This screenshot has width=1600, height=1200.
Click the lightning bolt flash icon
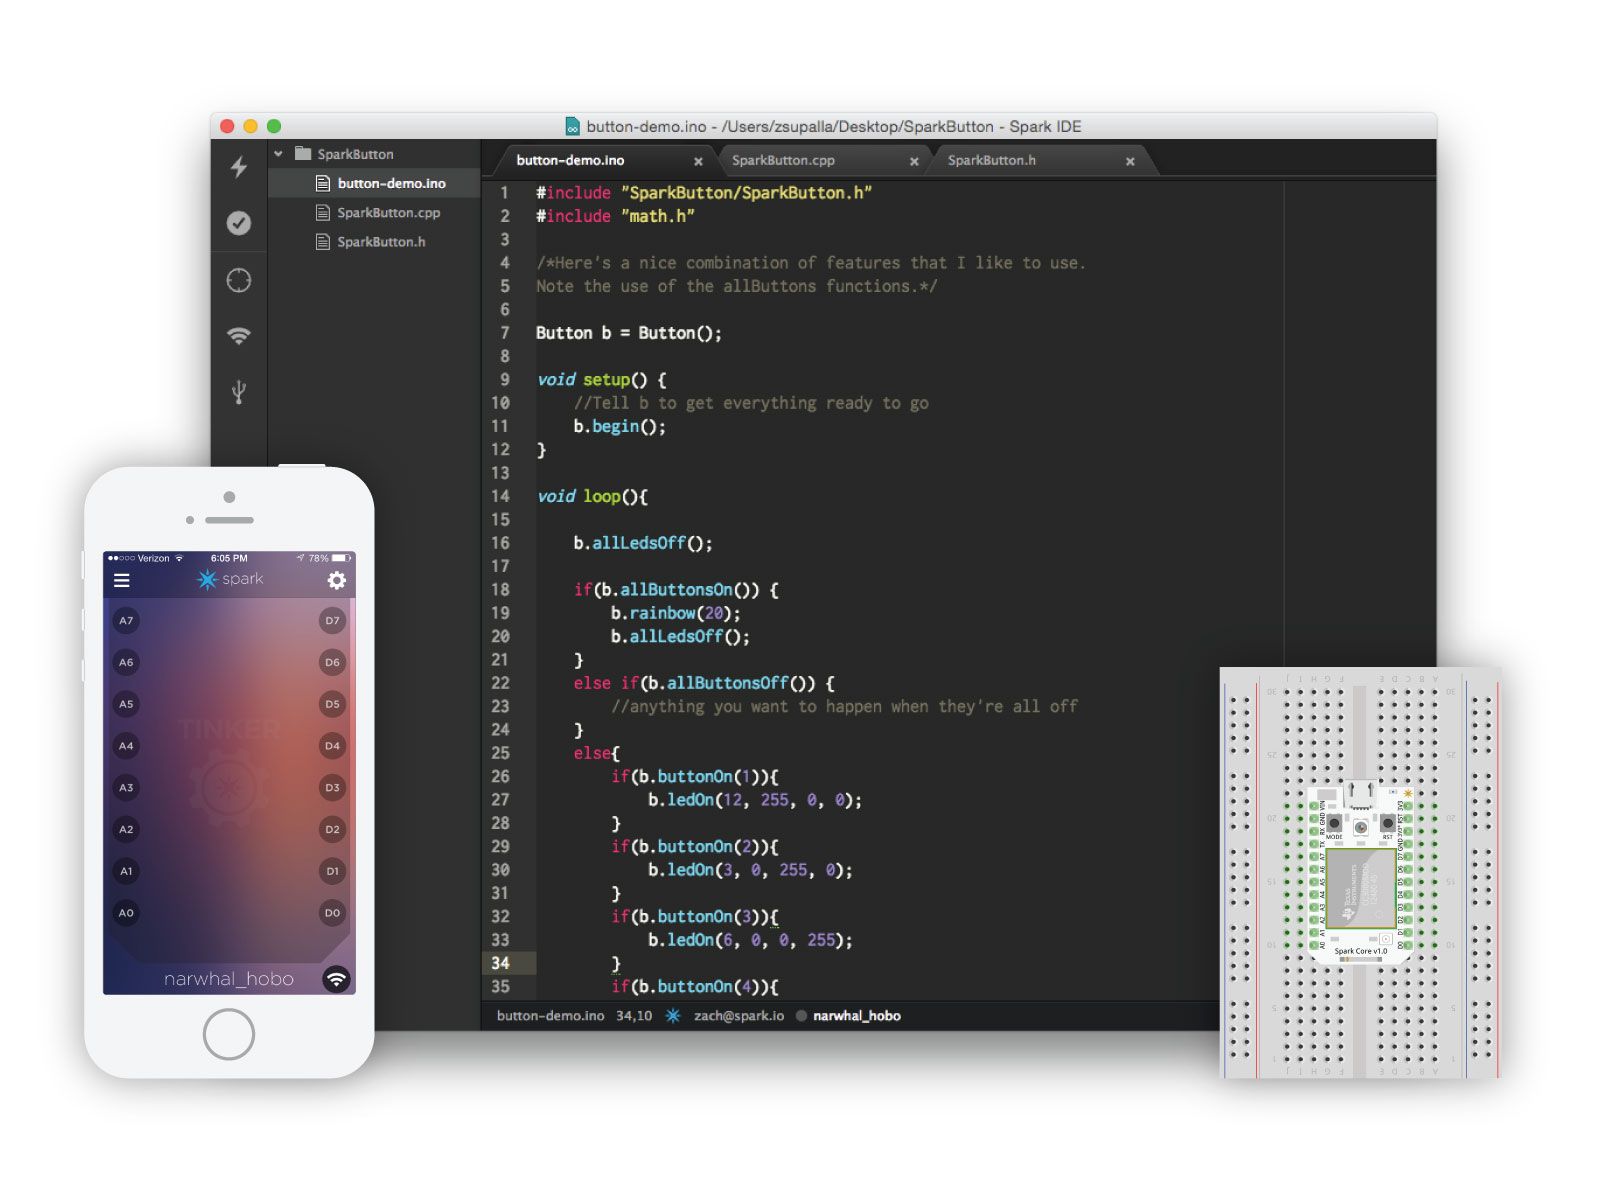coord(239,167)
